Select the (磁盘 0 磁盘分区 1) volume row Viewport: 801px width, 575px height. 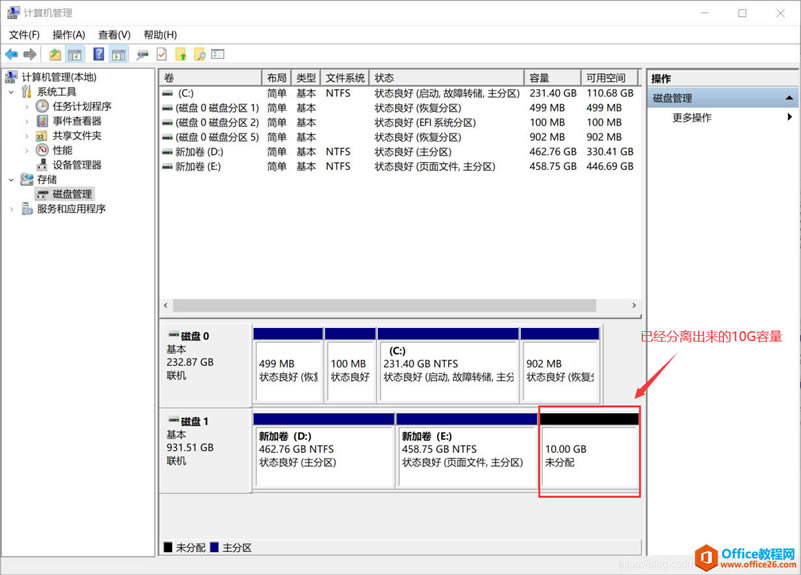pyautogui.click(x=400, y=108)
